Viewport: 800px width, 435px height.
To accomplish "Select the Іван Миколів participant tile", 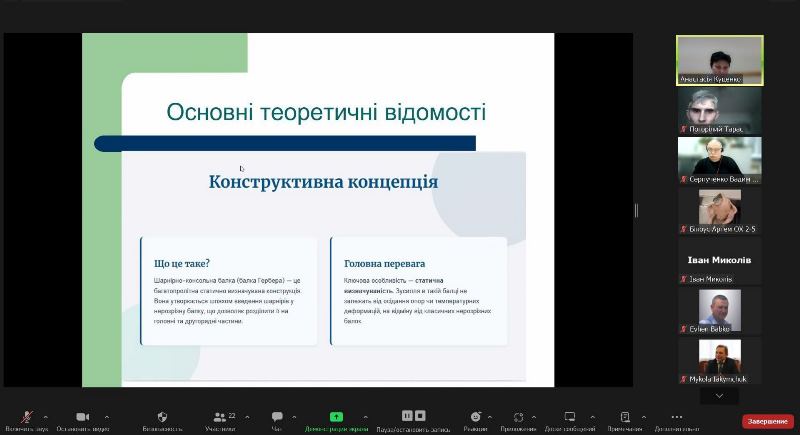I will (x=719, y=261).
